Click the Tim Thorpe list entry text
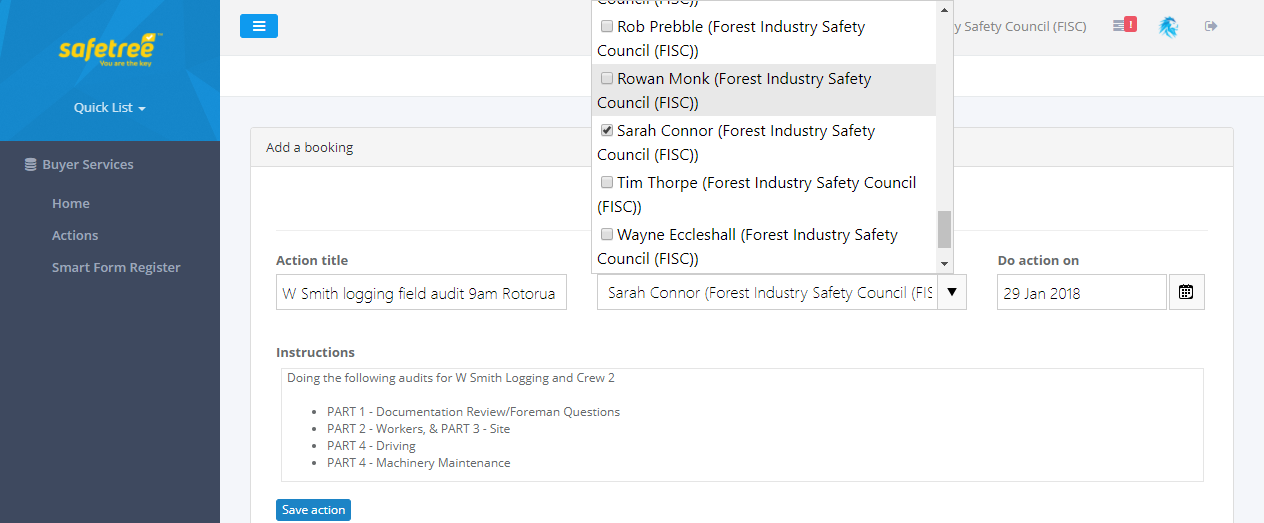1264x523 pixels. 756,195
